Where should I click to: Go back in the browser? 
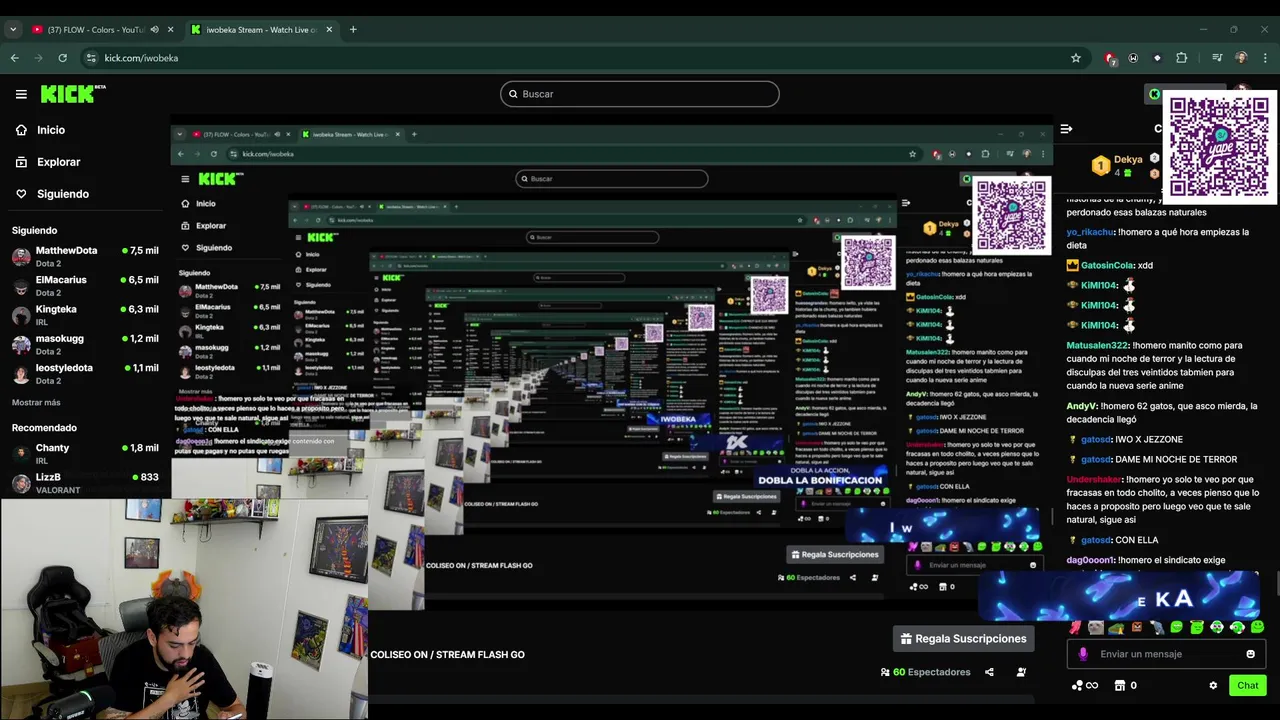[x=15, y=58]
